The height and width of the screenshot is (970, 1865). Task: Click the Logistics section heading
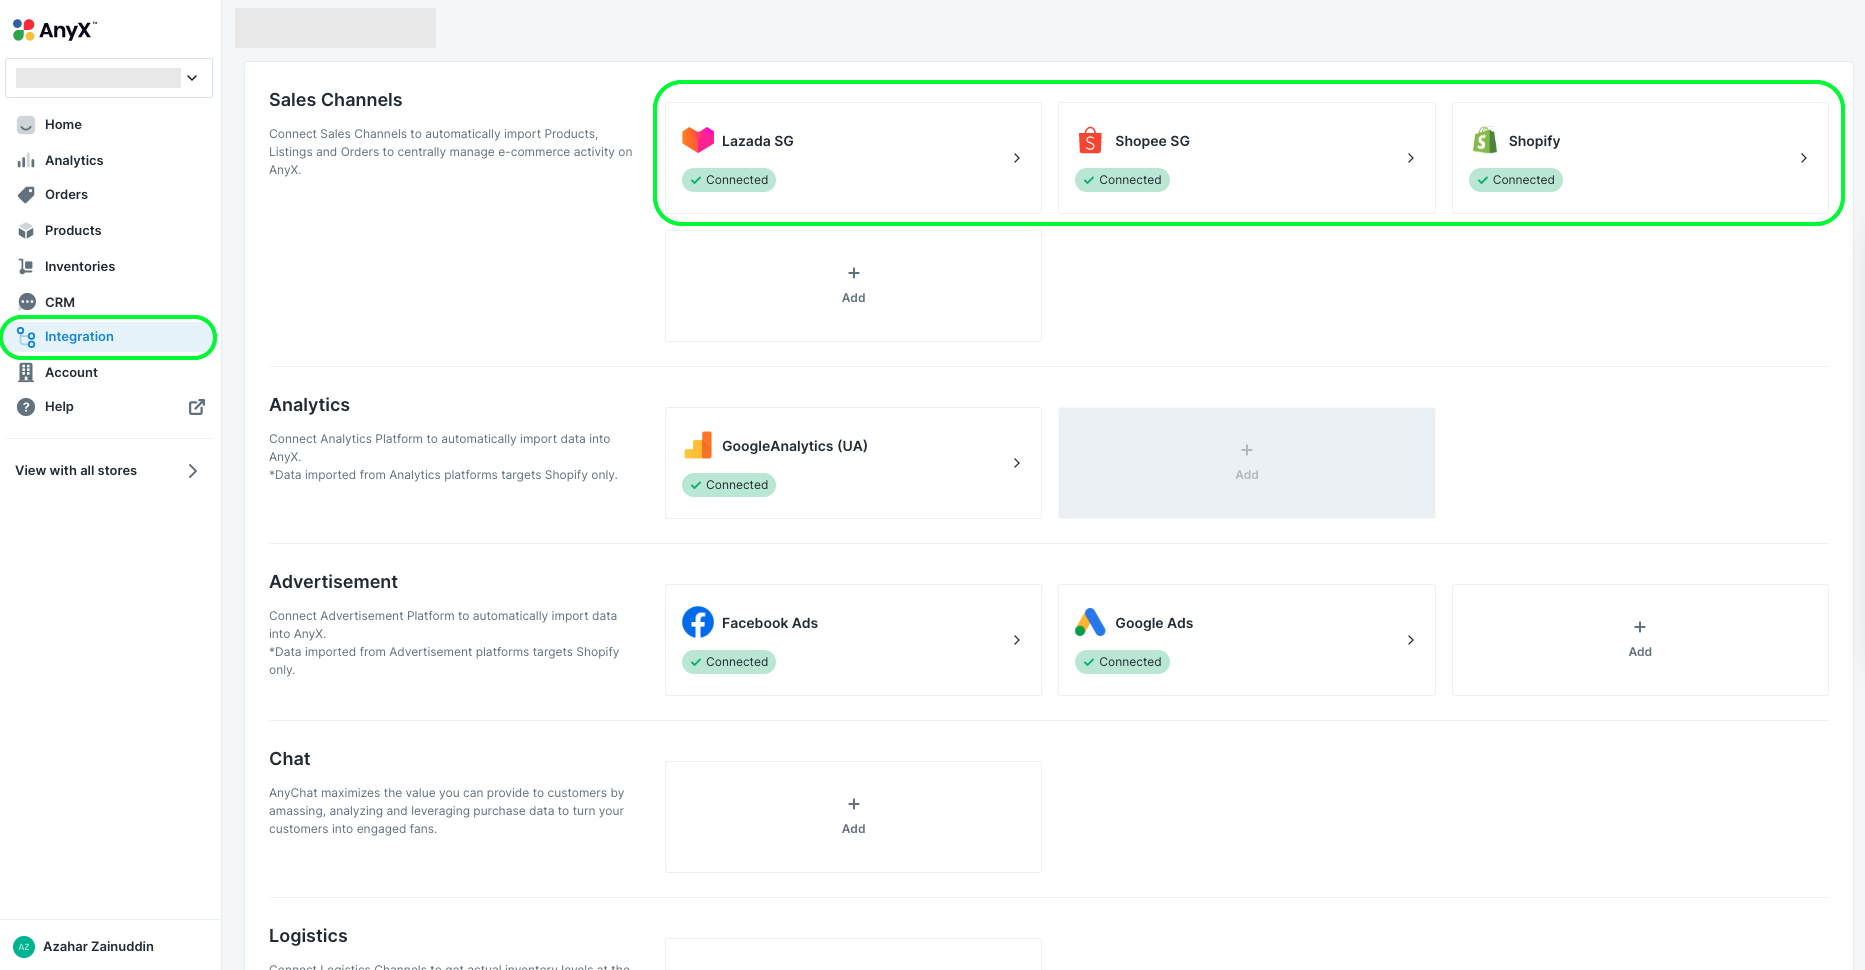coord(308,936)
